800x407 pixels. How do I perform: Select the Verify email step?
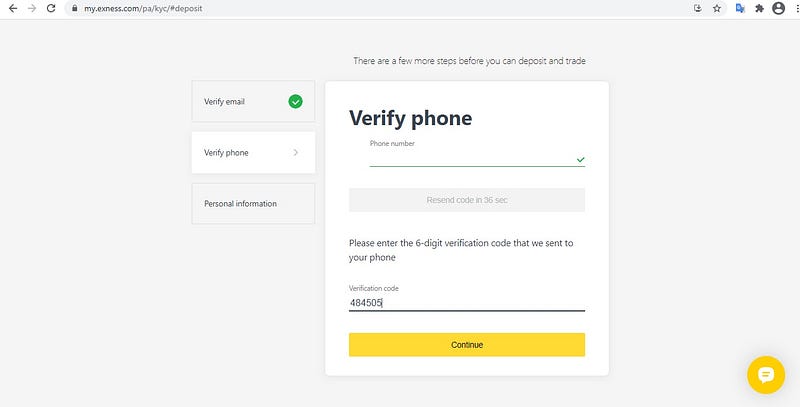pos(253,101)
